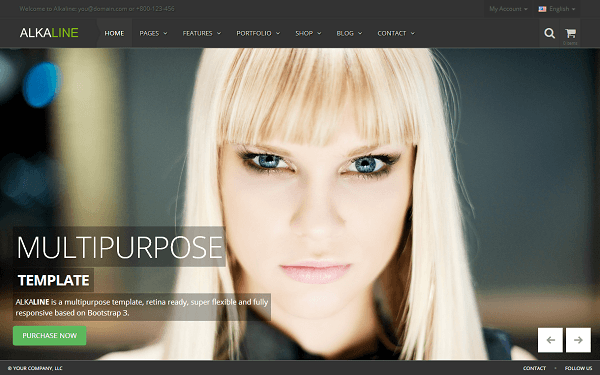Advance to next slide arrow
Viewport: 600px width, 375px height.
pos(578,340)
